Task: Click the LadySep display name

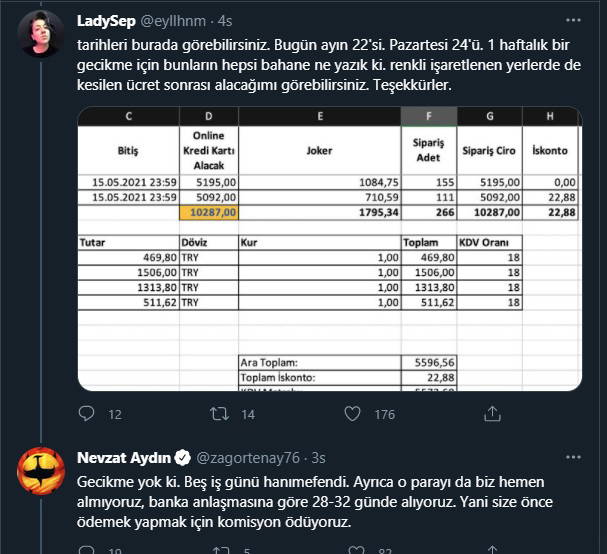Action: tap(107, 20)
